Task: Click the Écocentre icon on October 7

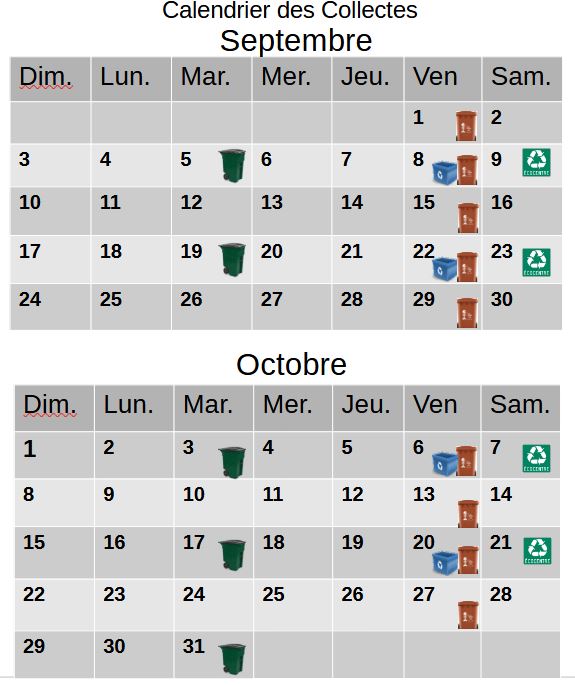Action: [x=537, y=459]
